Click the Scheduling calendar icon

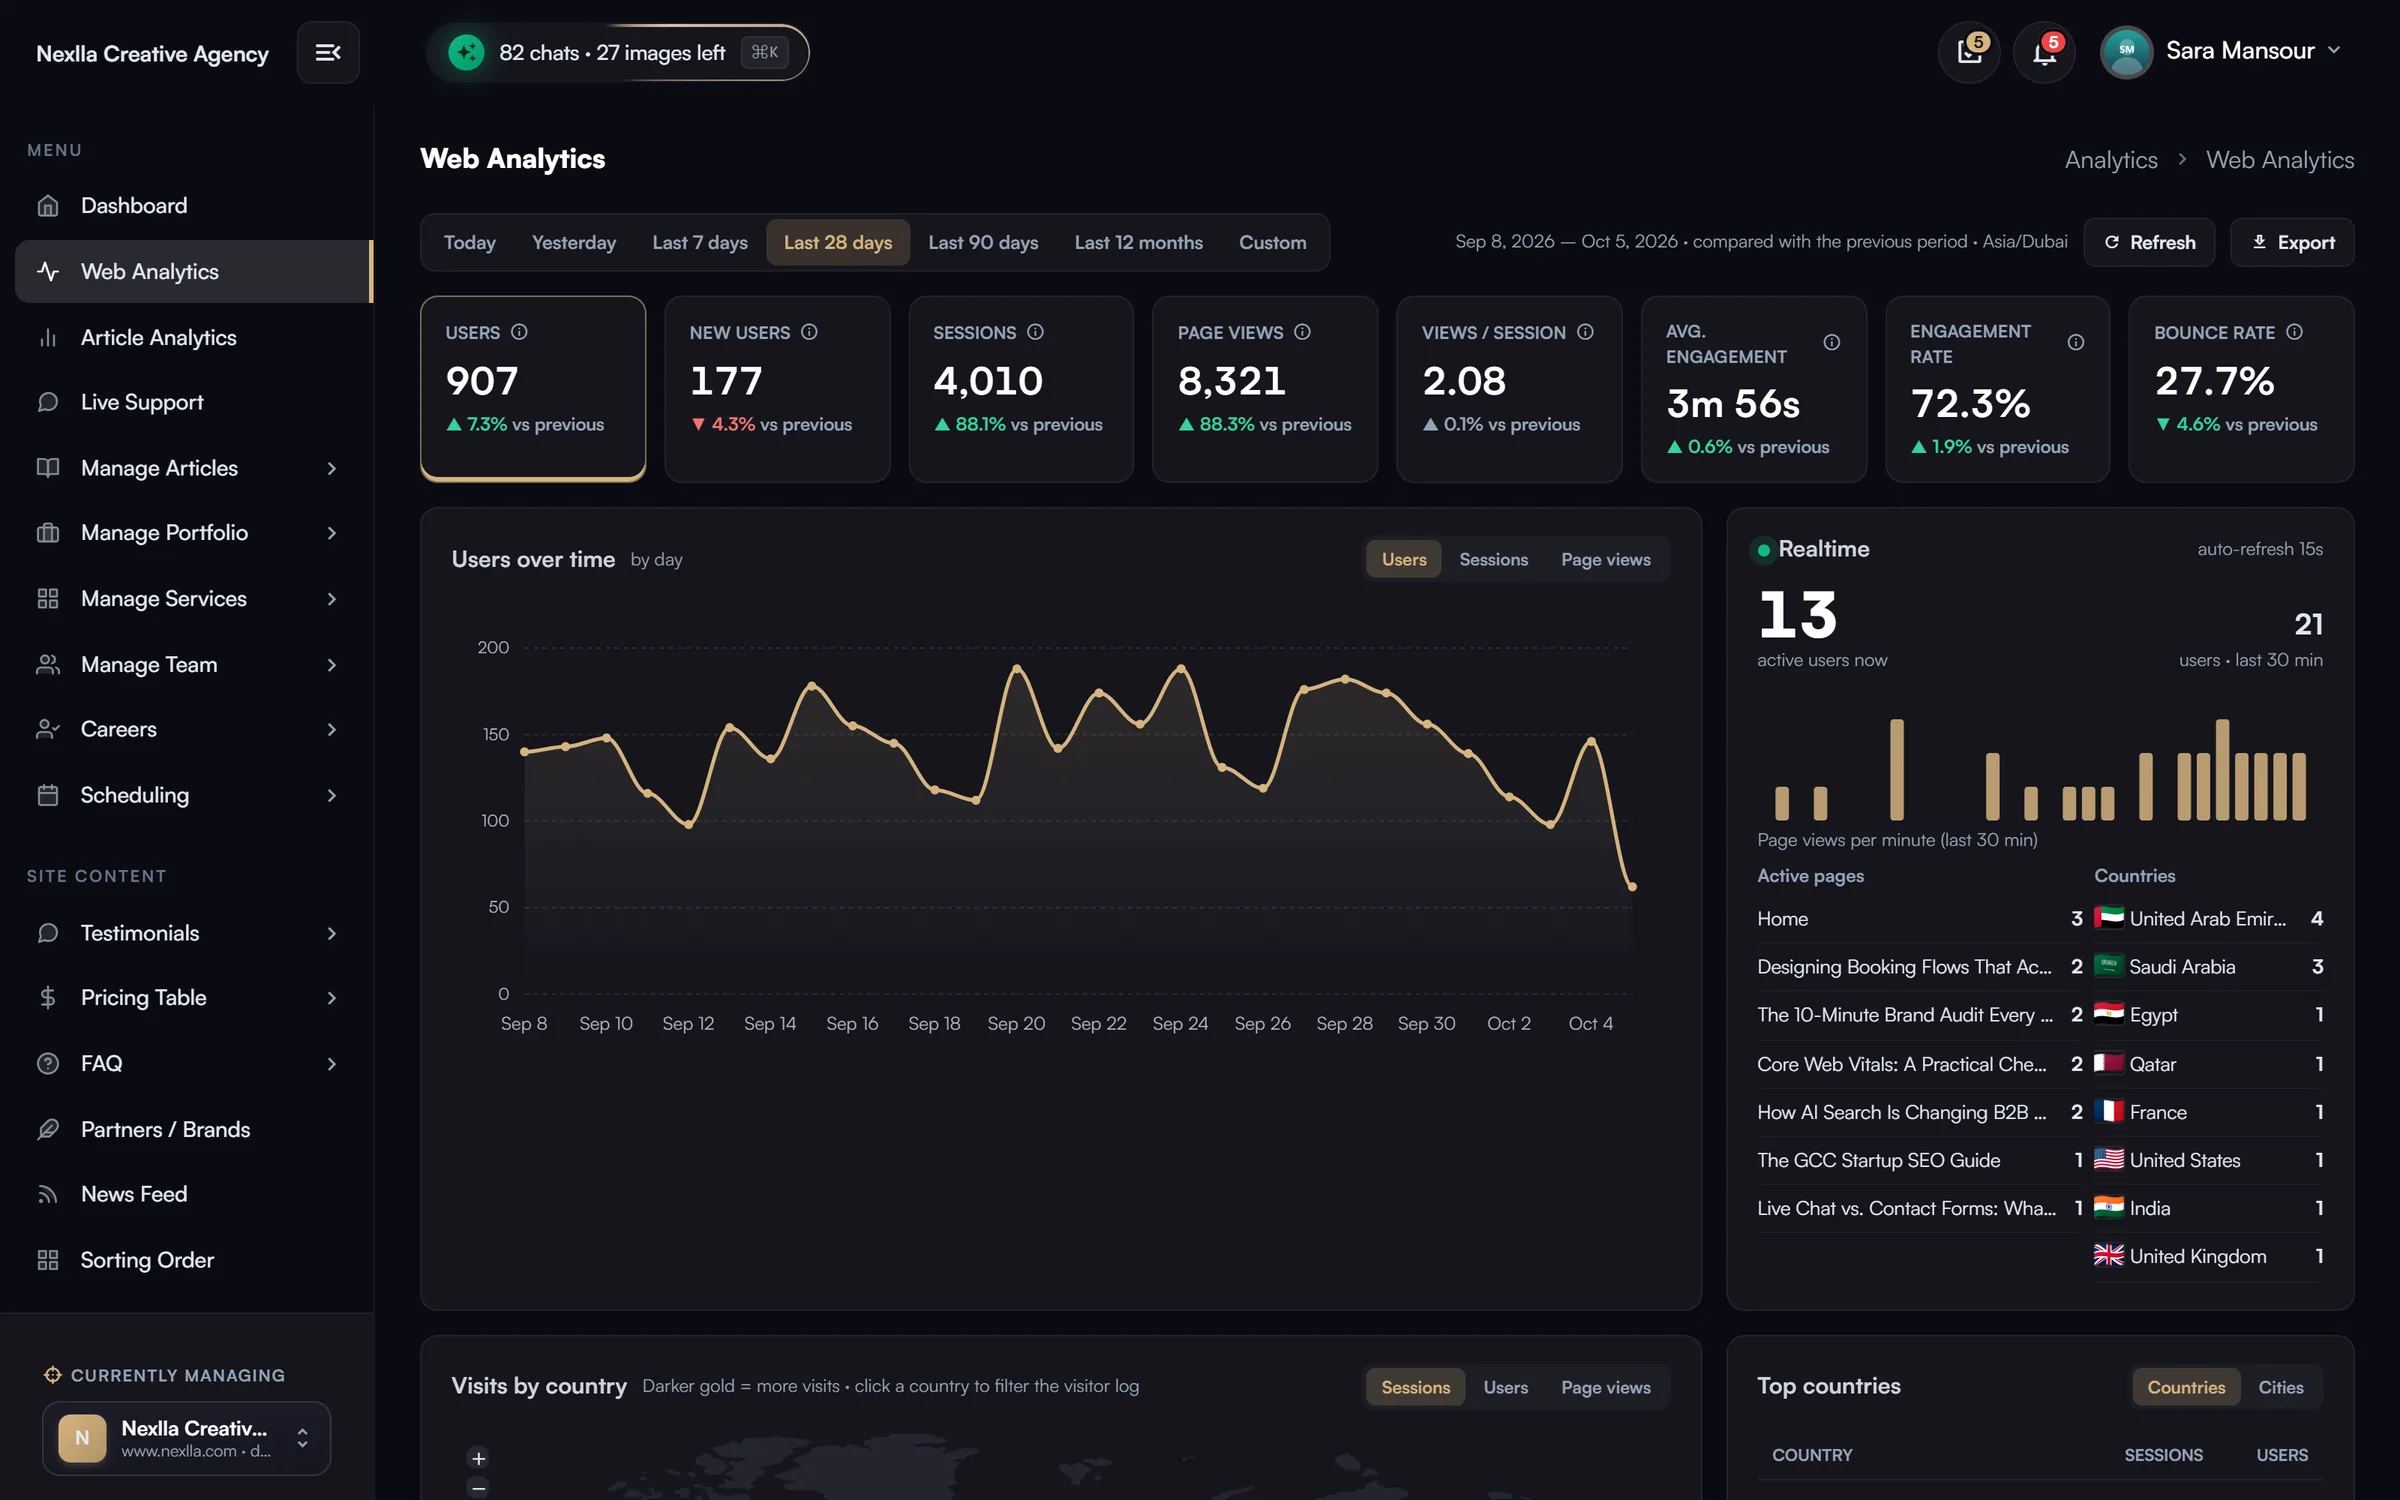click(48, 795)
